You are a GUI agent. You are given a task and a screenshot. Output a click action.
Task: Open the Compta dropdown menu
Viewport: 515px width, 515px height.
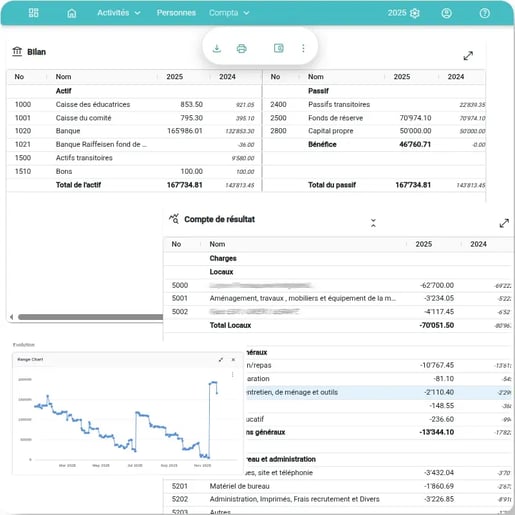pos(229,13)
